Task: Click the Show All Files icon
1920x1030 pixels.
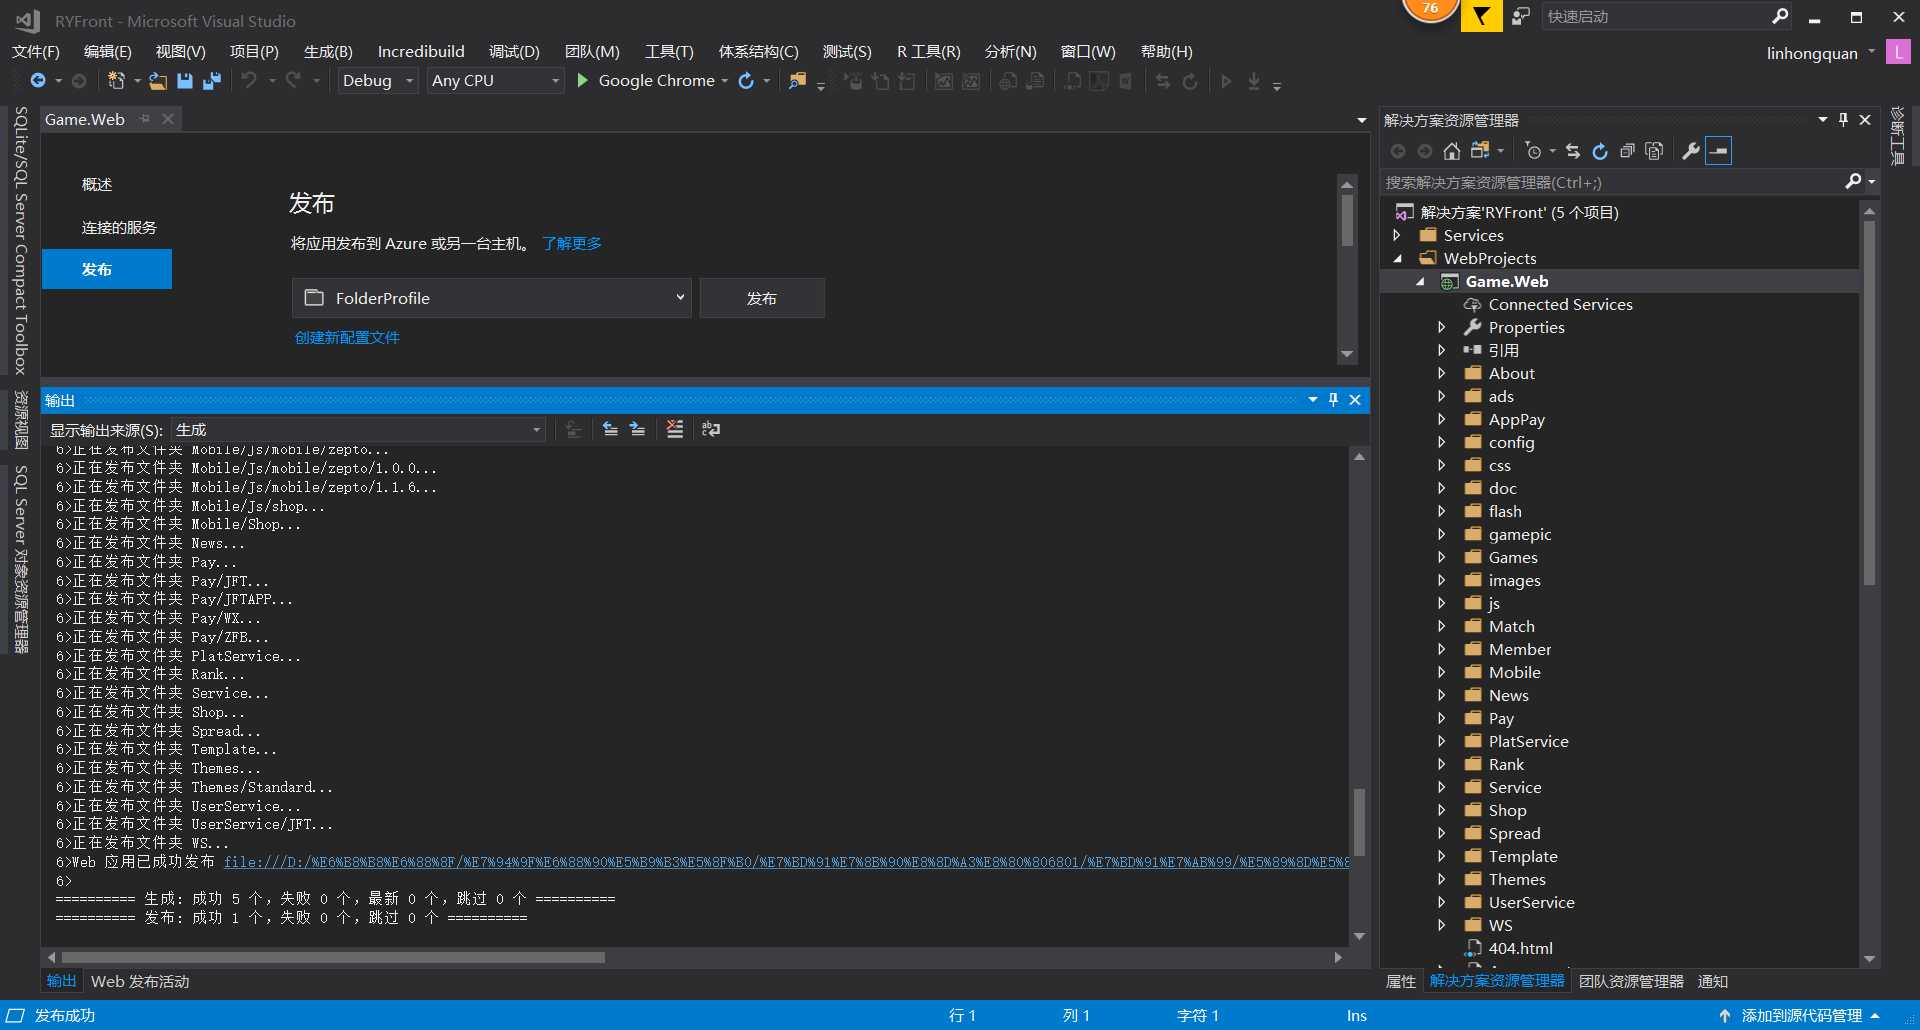Action: coord(1654,151)
